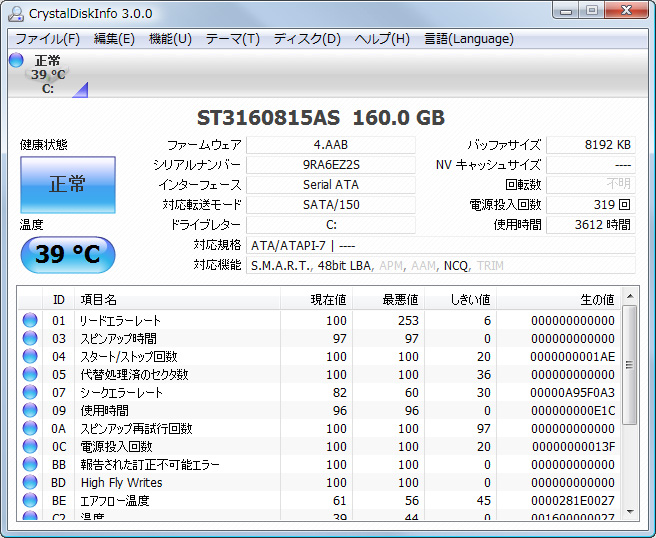Screen dimensions: 656x538
Task: Click the buffer size field 8192 KB
Action: (x=591, y=145)
